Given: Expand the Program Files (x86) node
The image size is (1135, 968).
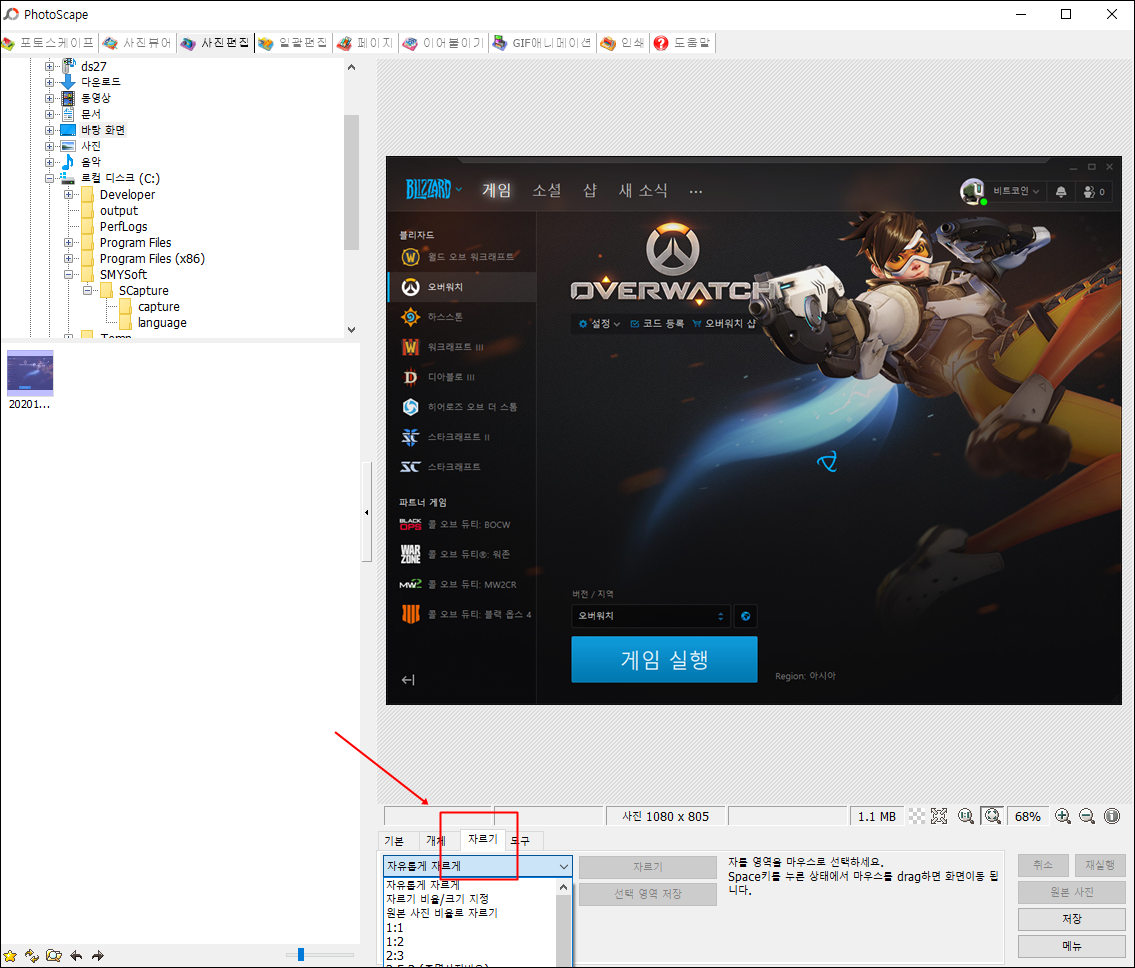Looking at the screenshot, I should tap(68, 258).
